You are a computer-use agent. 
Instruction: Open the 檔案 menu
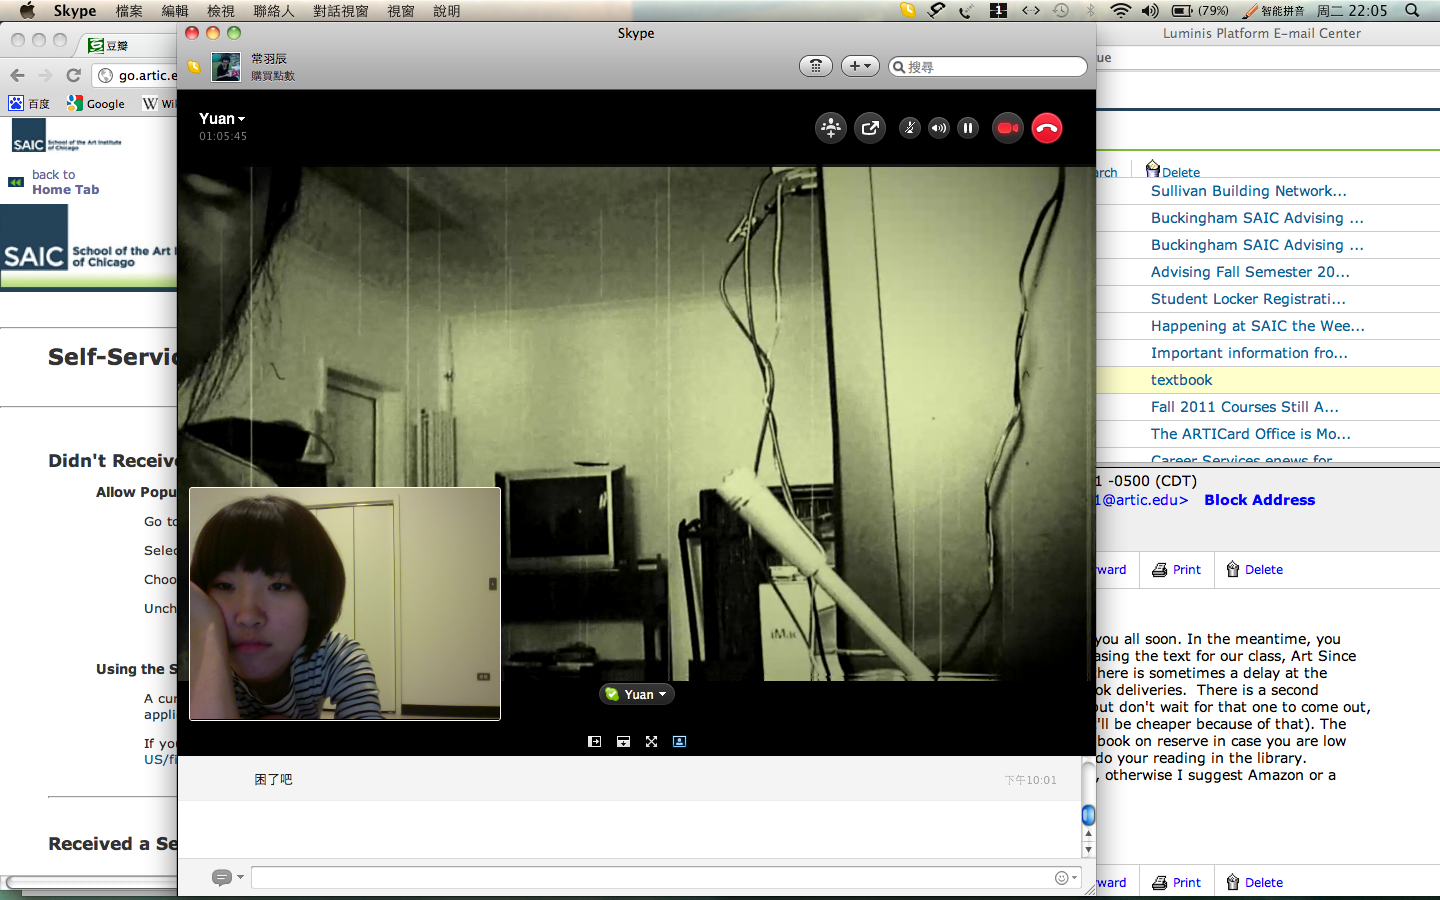pos(129,11)
